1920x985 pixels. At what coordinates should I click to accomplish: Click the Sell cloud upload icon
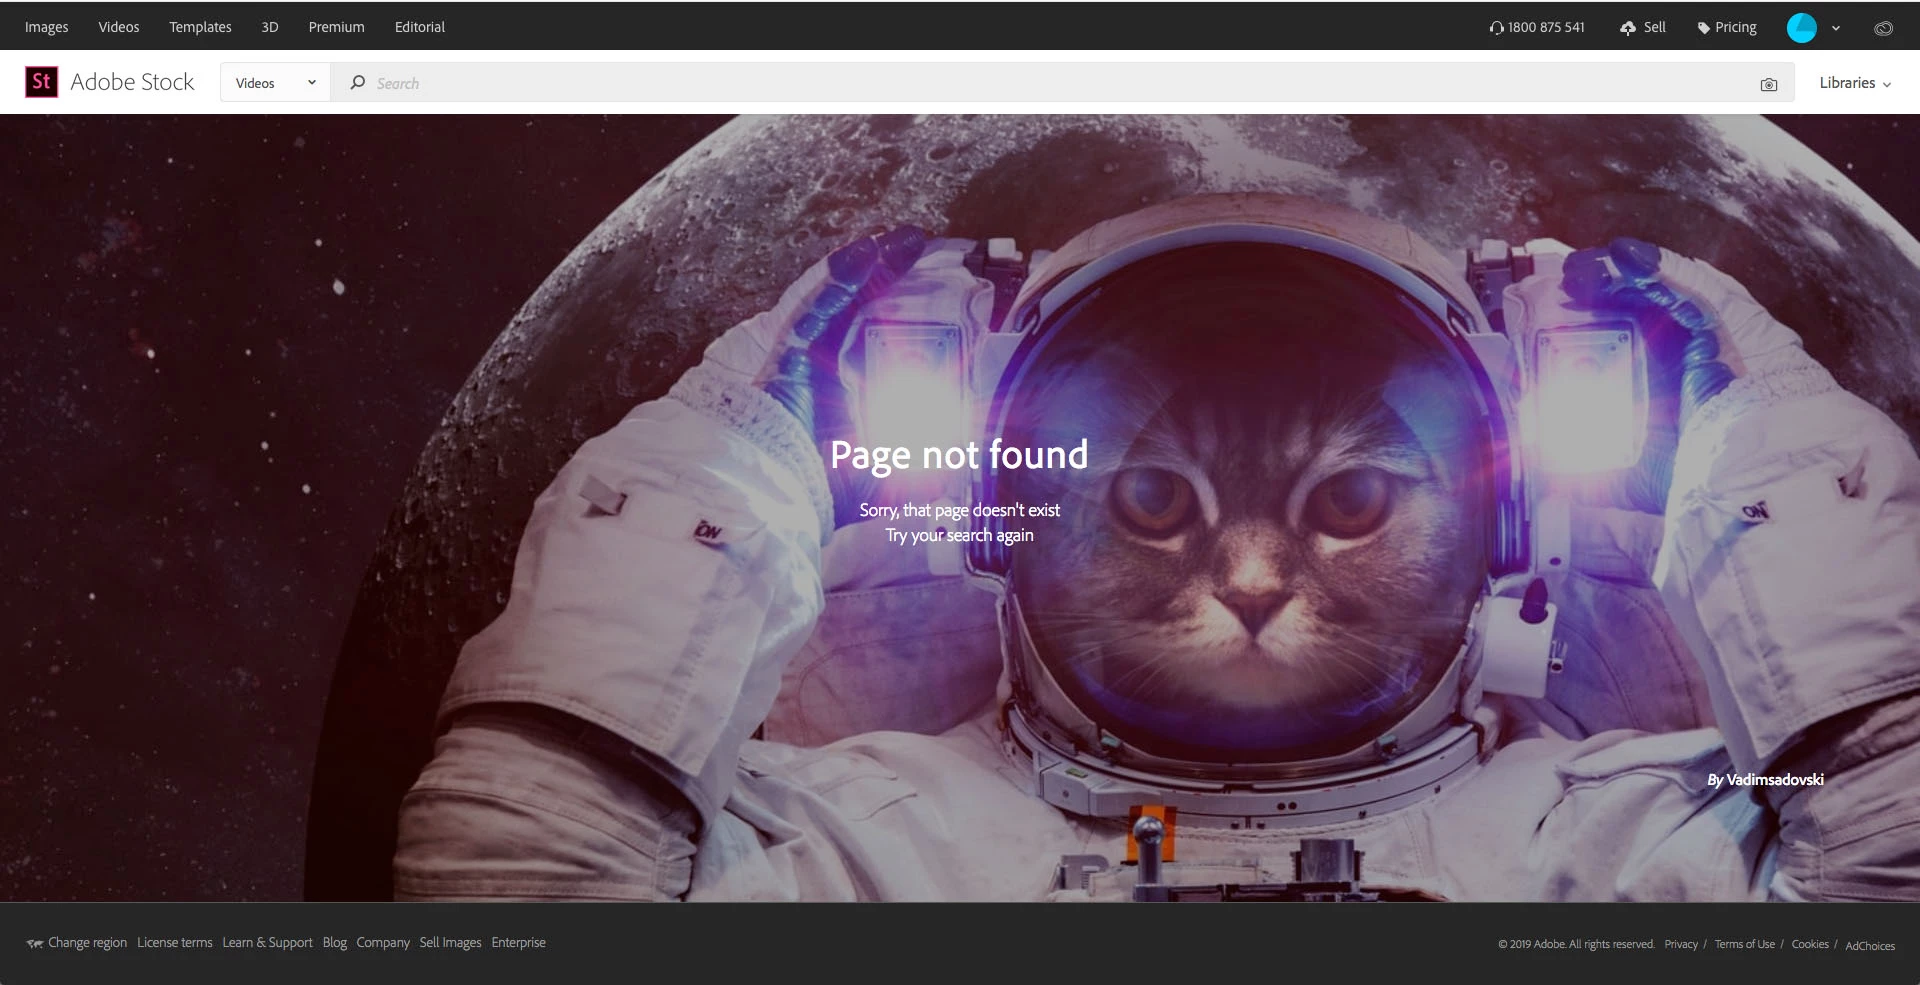coord(1628,28)
